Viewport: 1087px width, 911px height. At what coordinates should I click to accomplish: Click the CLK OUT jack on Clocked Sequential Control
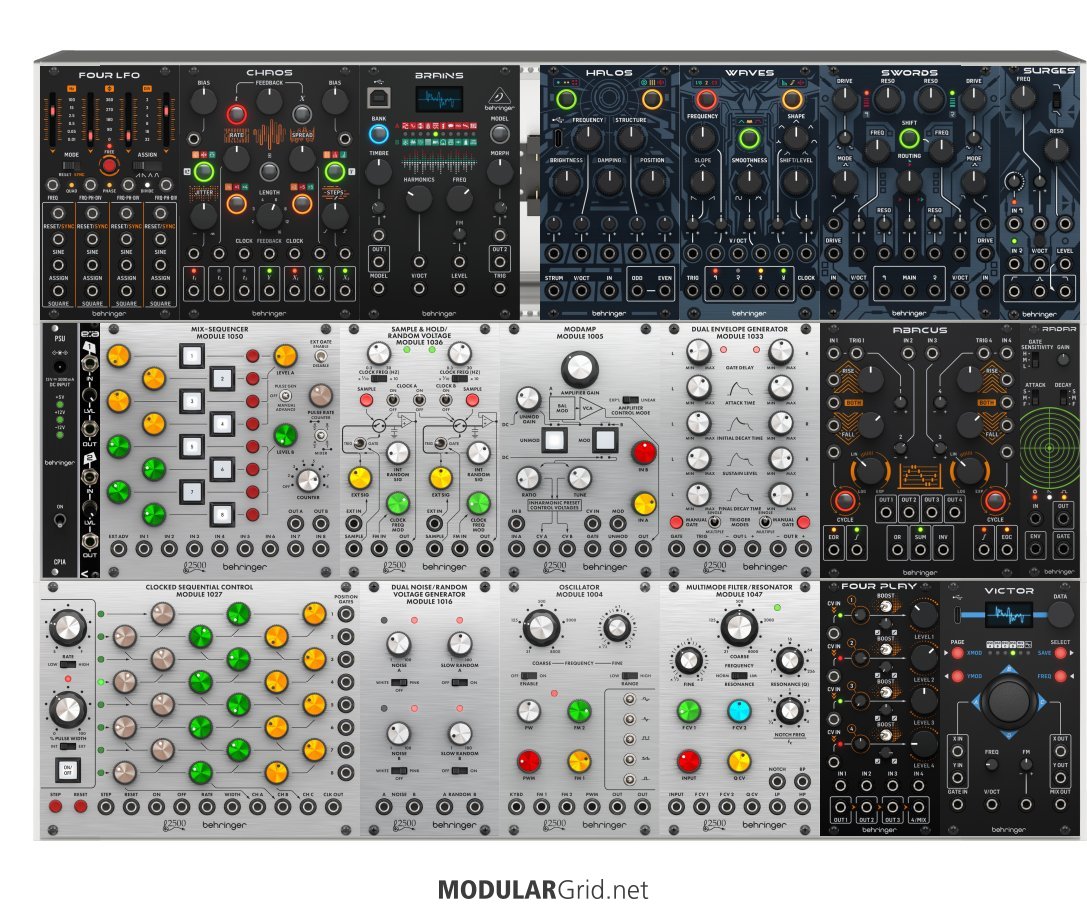click(333, 807)
